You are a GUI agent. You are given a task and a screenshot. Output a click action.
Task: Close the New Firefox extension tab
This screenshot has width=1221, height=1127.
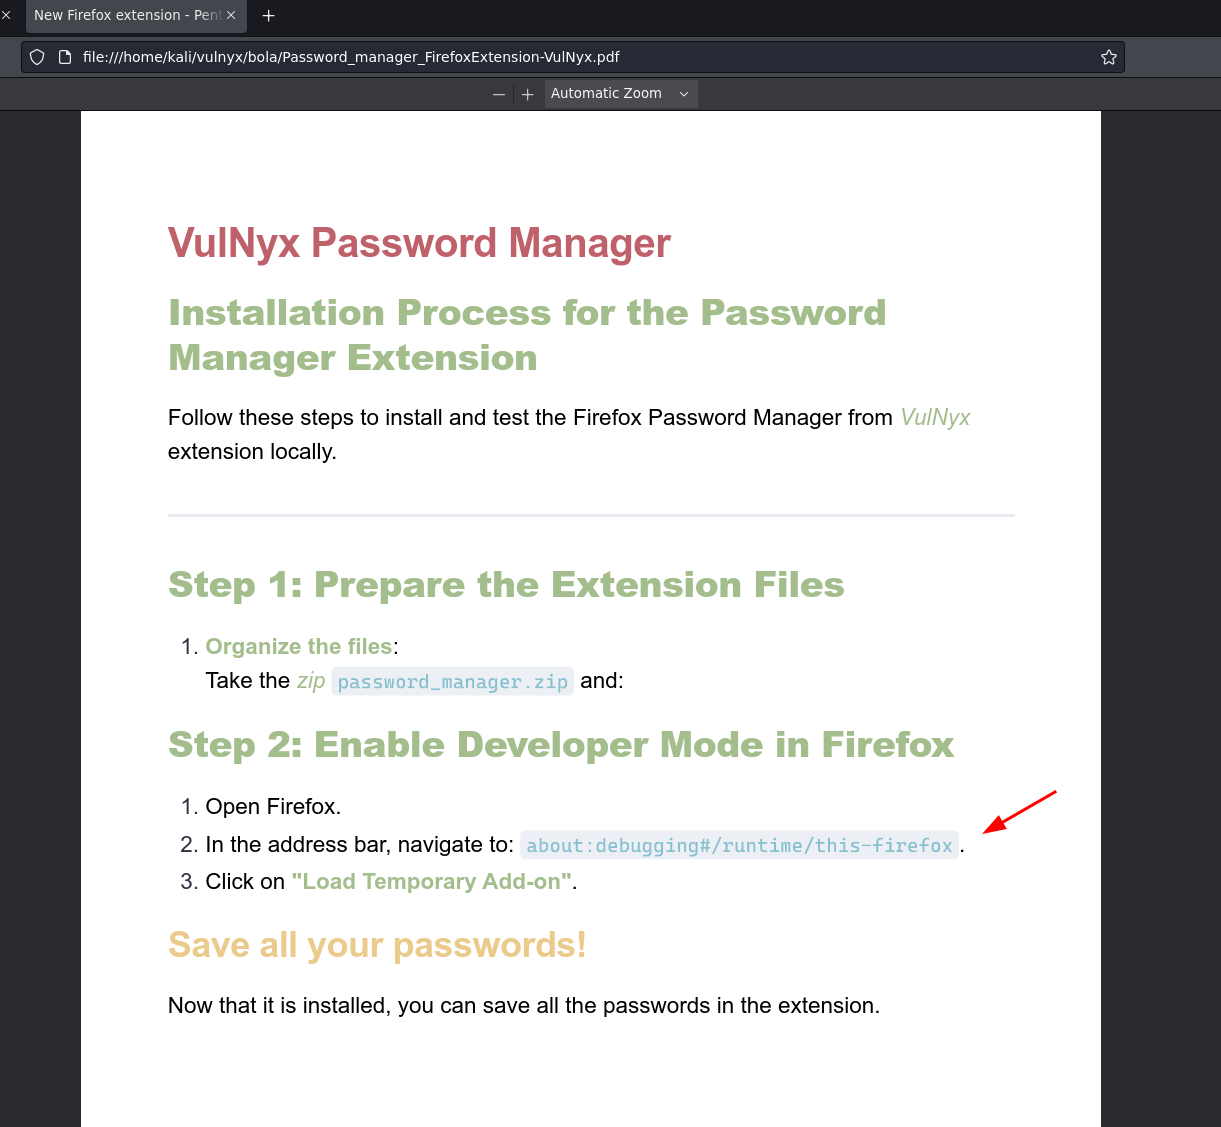[x=231, y=15]
